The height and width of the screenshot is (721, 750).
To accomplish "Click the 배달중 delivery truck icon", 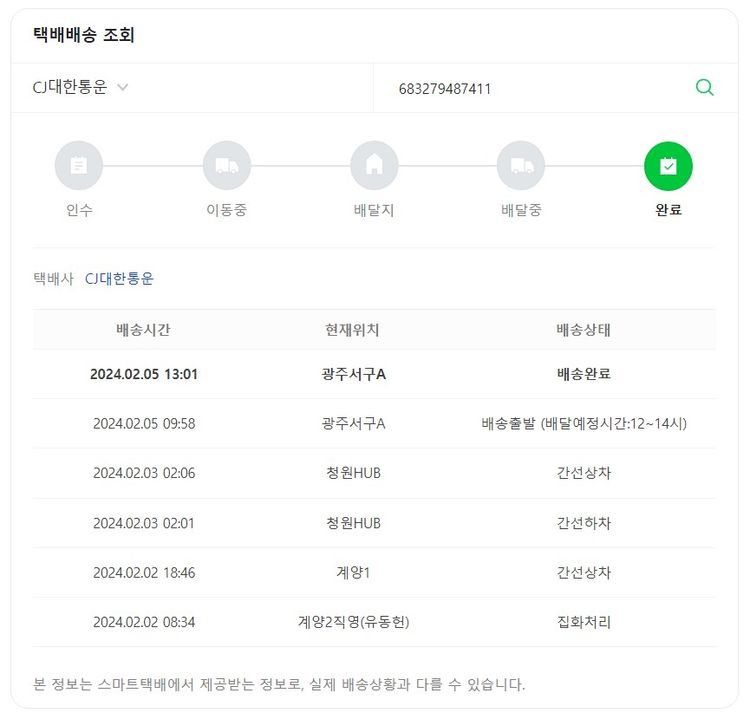I will click(521, 166).
